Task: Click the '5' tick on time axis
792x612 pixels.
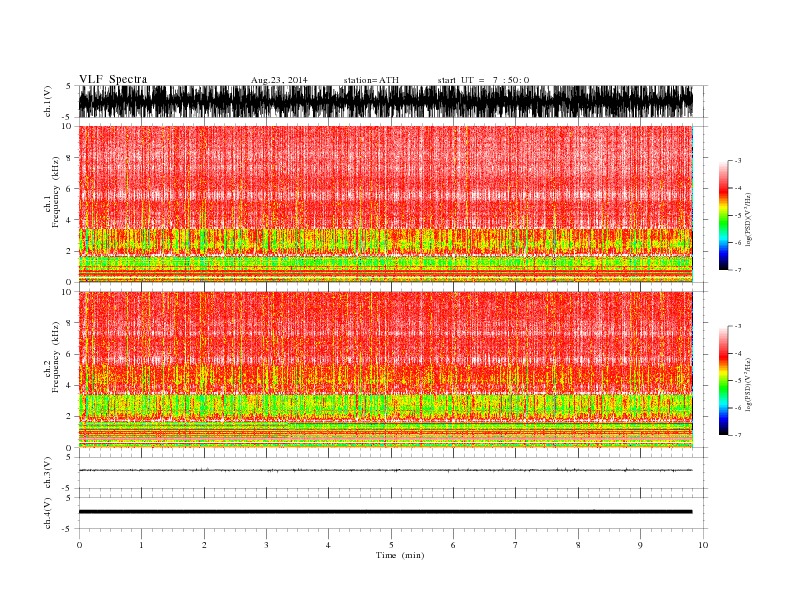Action: (x=391, y=545)
